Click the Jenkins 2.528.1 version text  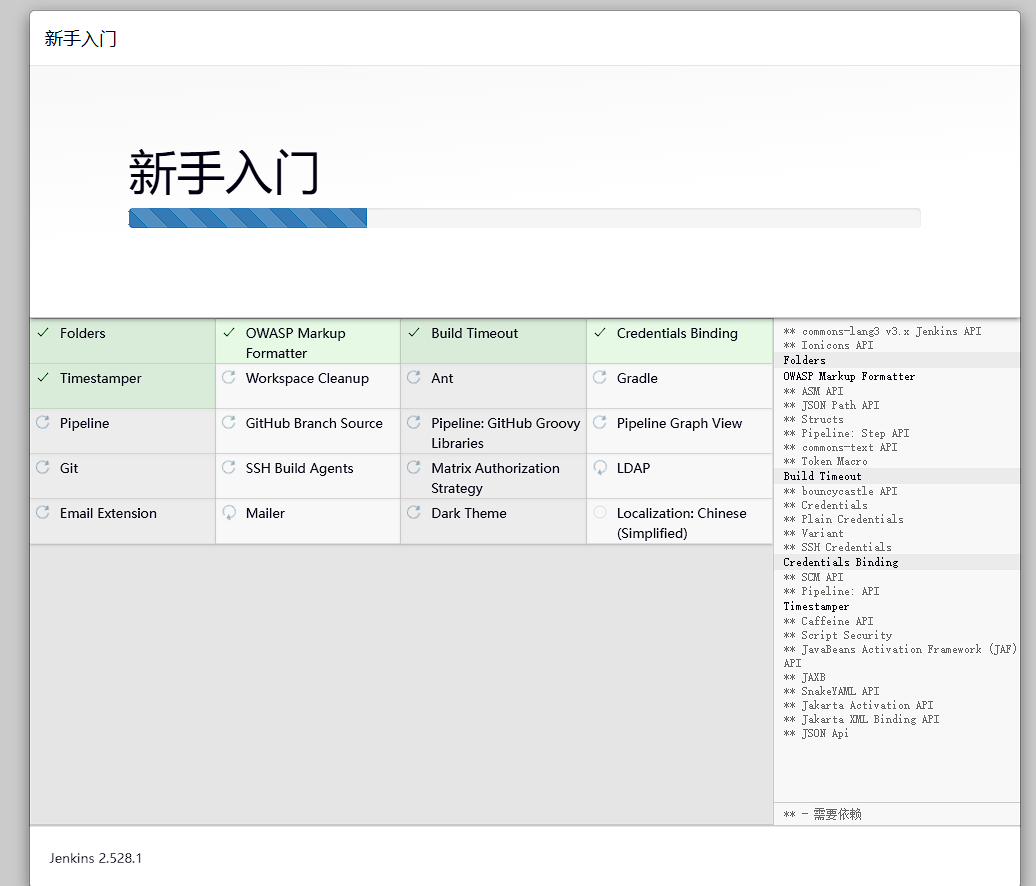(96, 858)
